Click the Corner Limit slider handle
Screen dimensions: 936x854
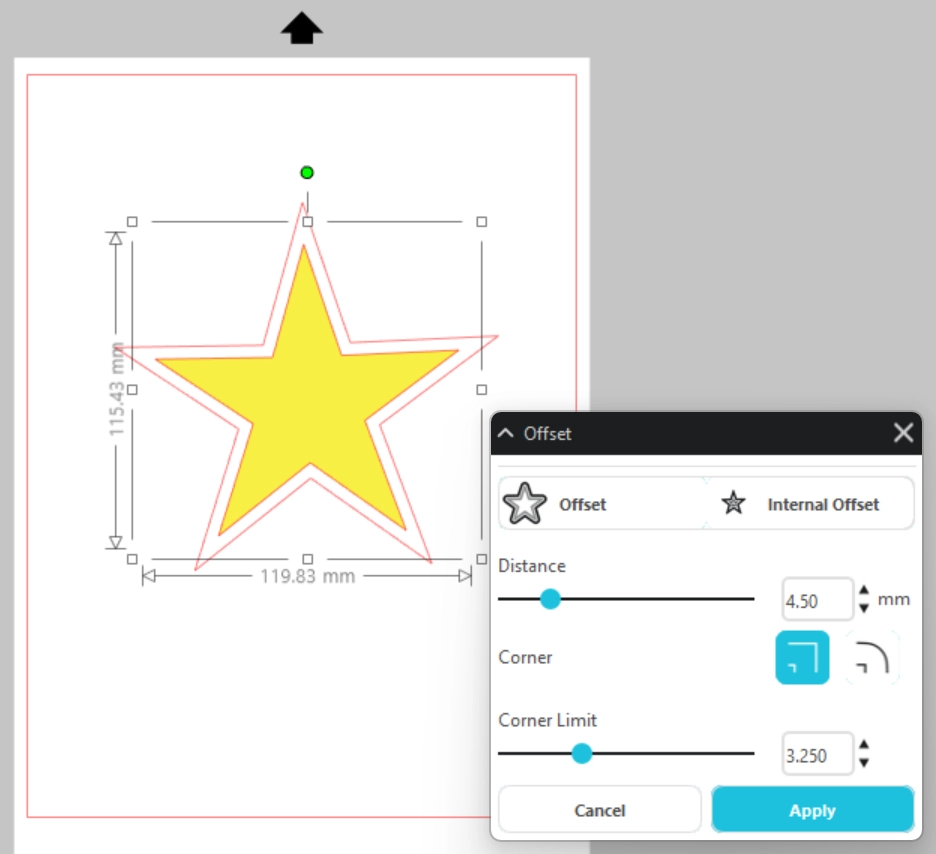pyautogui.click(x=582, y=753)
